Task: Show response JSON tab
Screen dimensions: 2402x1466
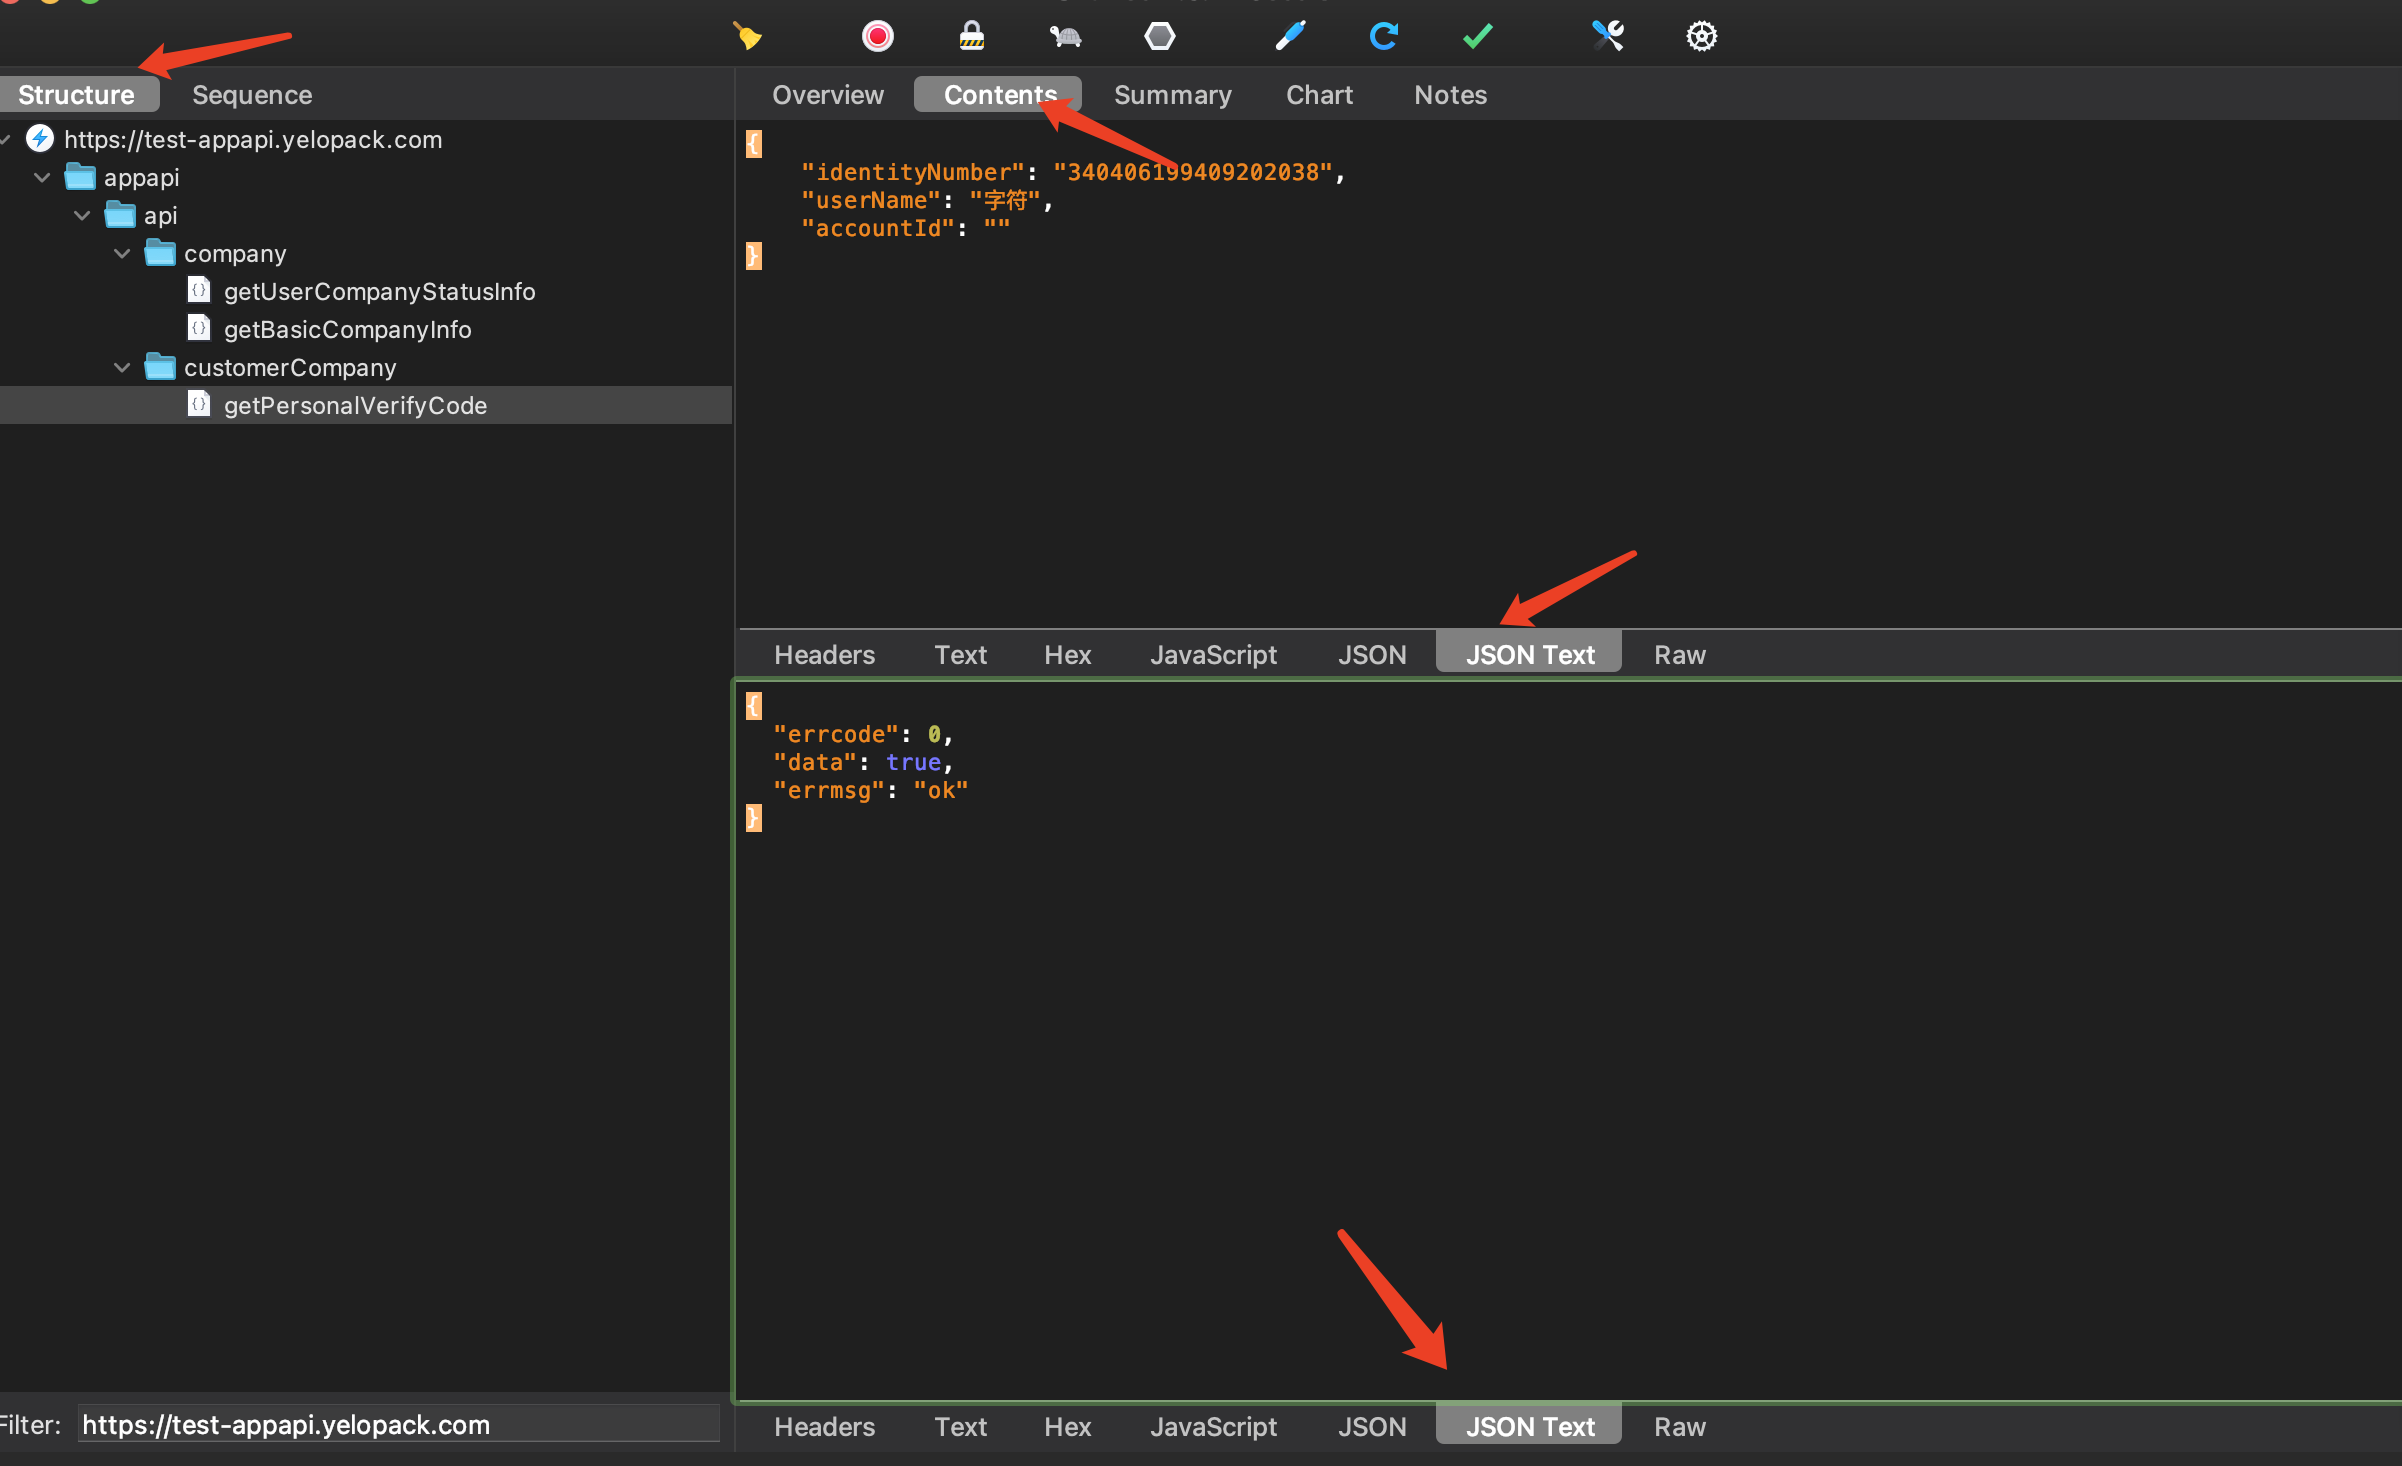Action: pyautogui.click(x=1372, y=1427)
